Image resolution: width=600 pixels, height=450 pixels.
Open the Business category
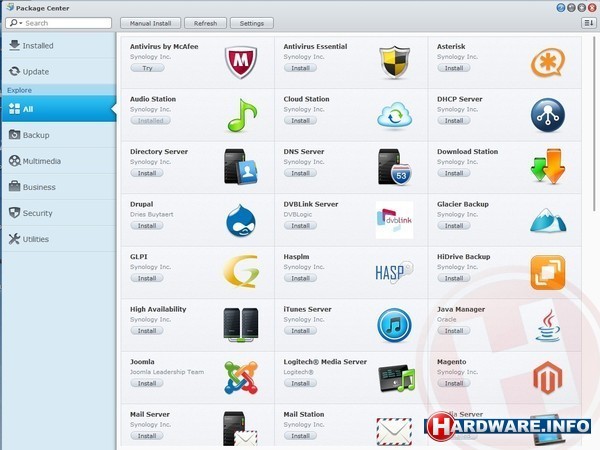[59, 187]
